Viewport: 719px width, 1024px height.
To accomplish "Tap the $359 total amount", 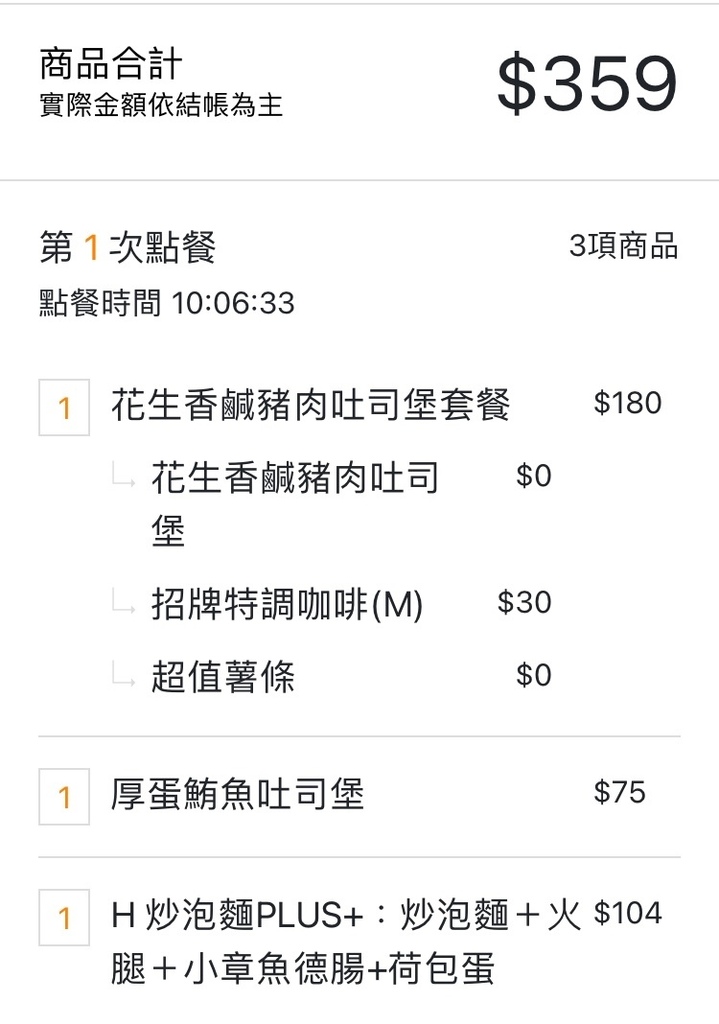I will point(587,85).
